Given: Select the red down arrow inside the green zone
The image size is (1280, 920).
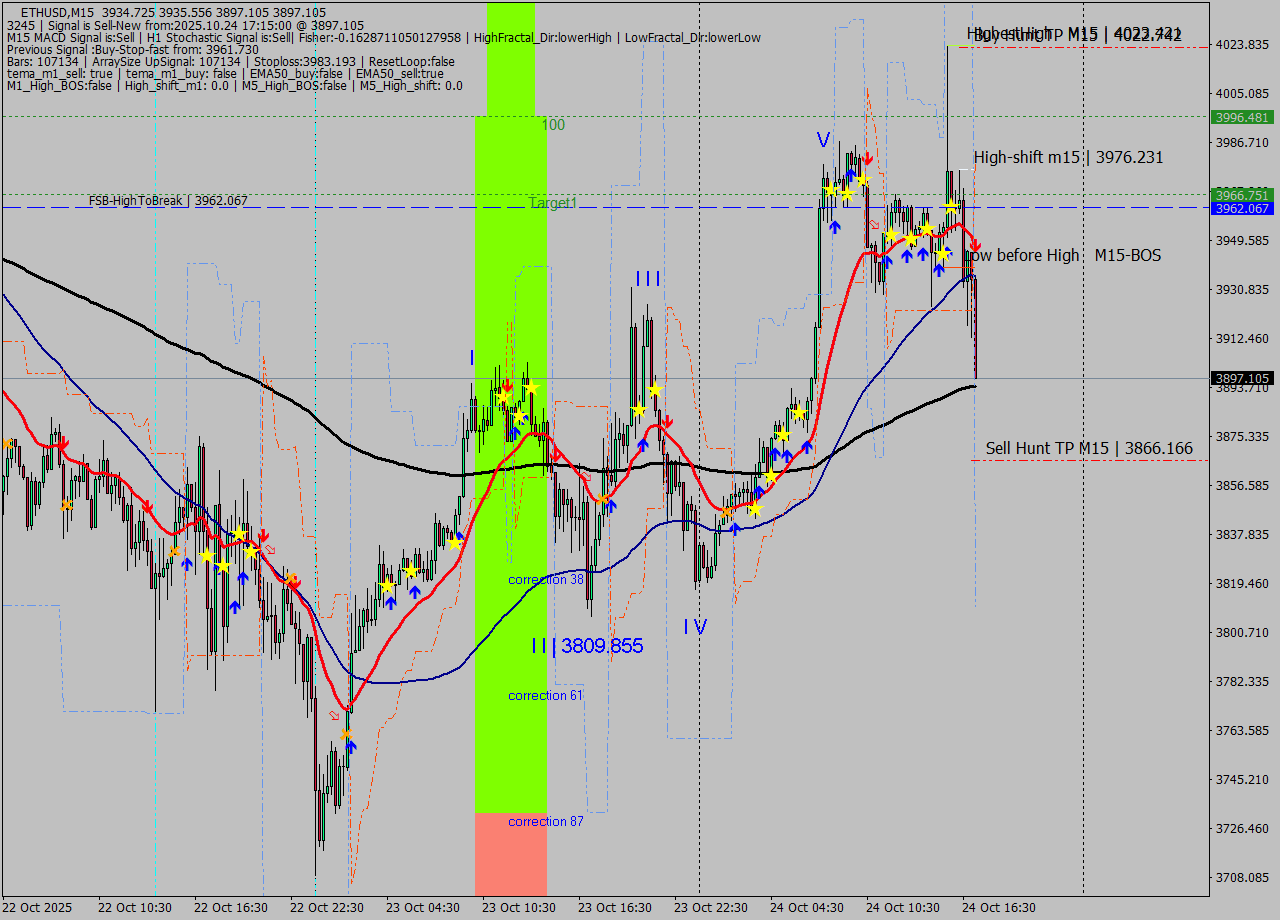Looking at the screenshot, I should point(507,386).
